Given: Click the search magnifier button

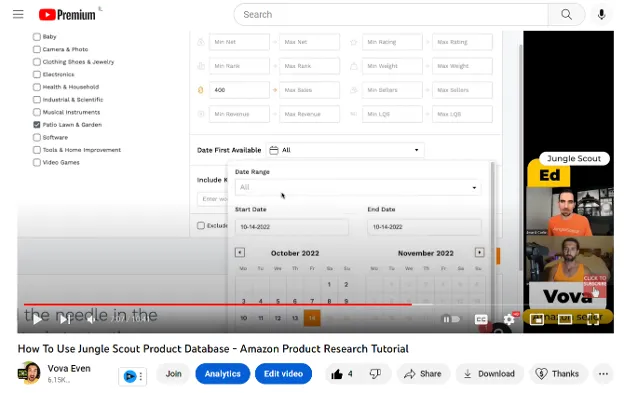Looking at the screenshot, I should 566,15.
